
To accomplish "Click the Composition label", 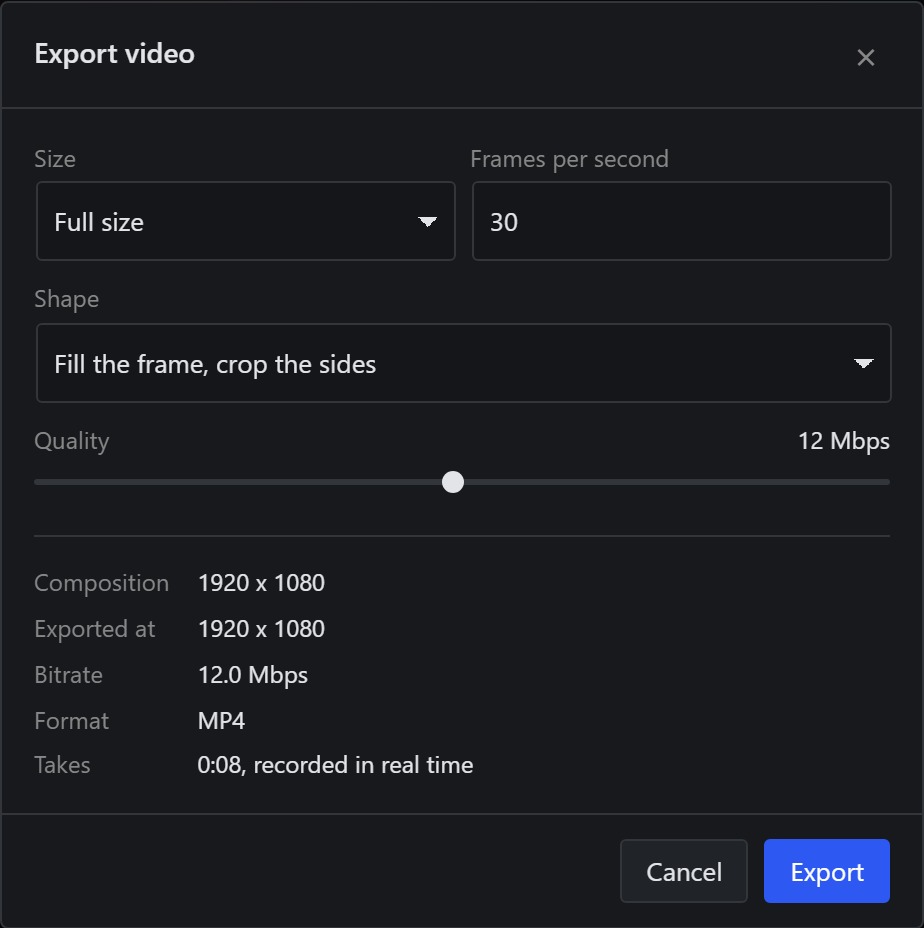I will point(102,584).
